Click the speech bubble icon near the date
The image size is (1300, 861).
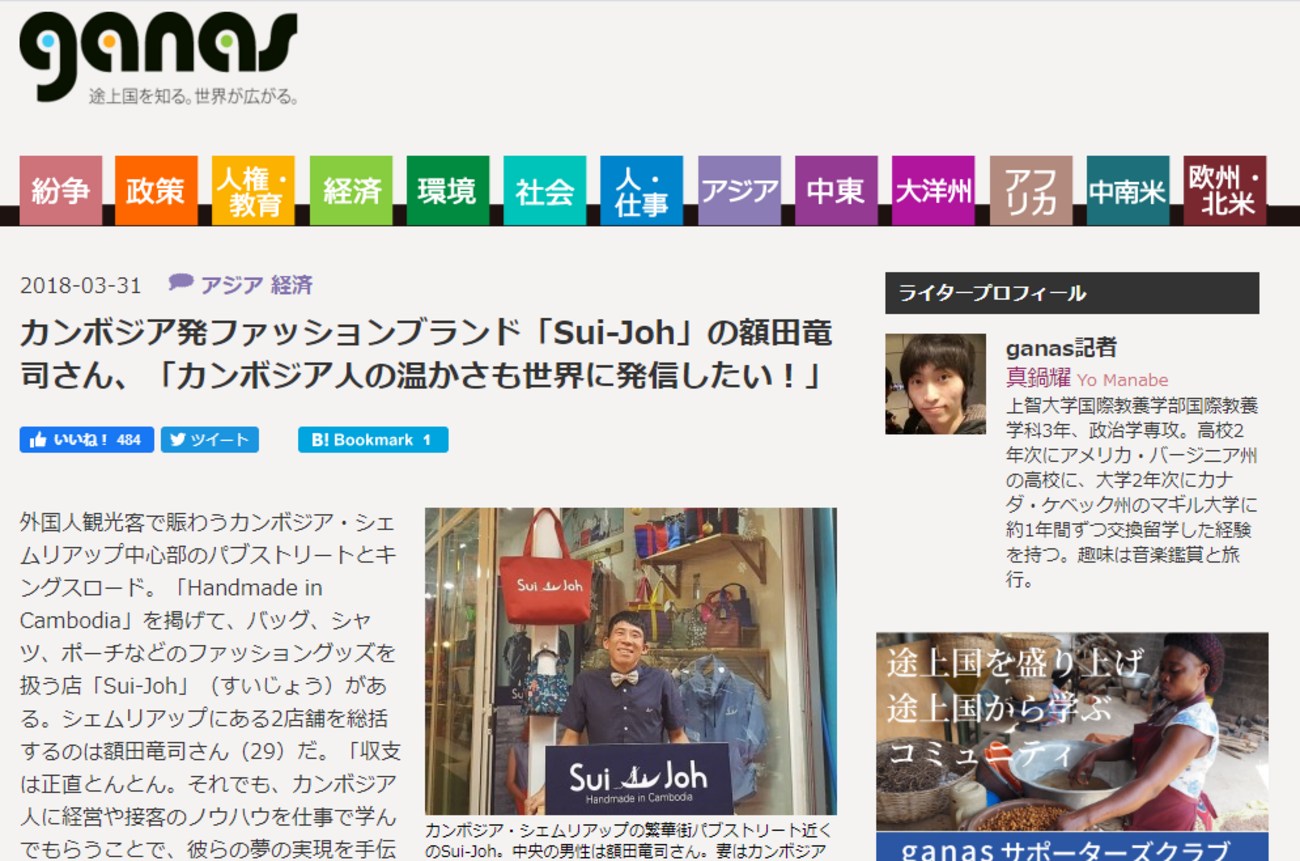[x=181, y=283]
